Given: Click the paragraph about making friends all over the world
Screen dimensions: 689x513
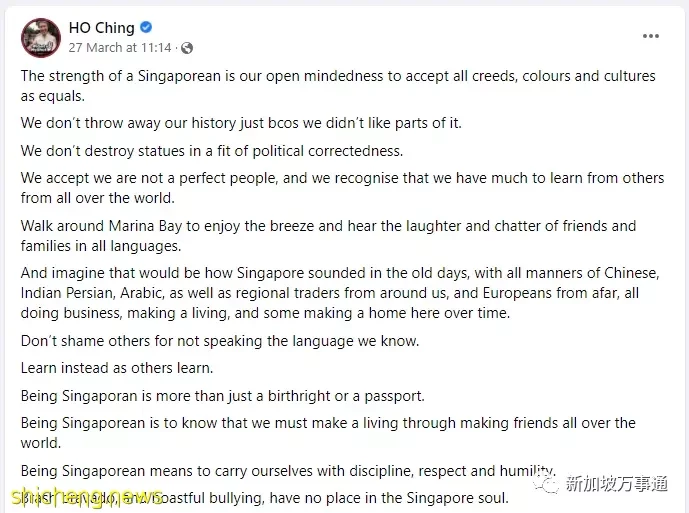Looking at the screenshot, I should point(328,433).
